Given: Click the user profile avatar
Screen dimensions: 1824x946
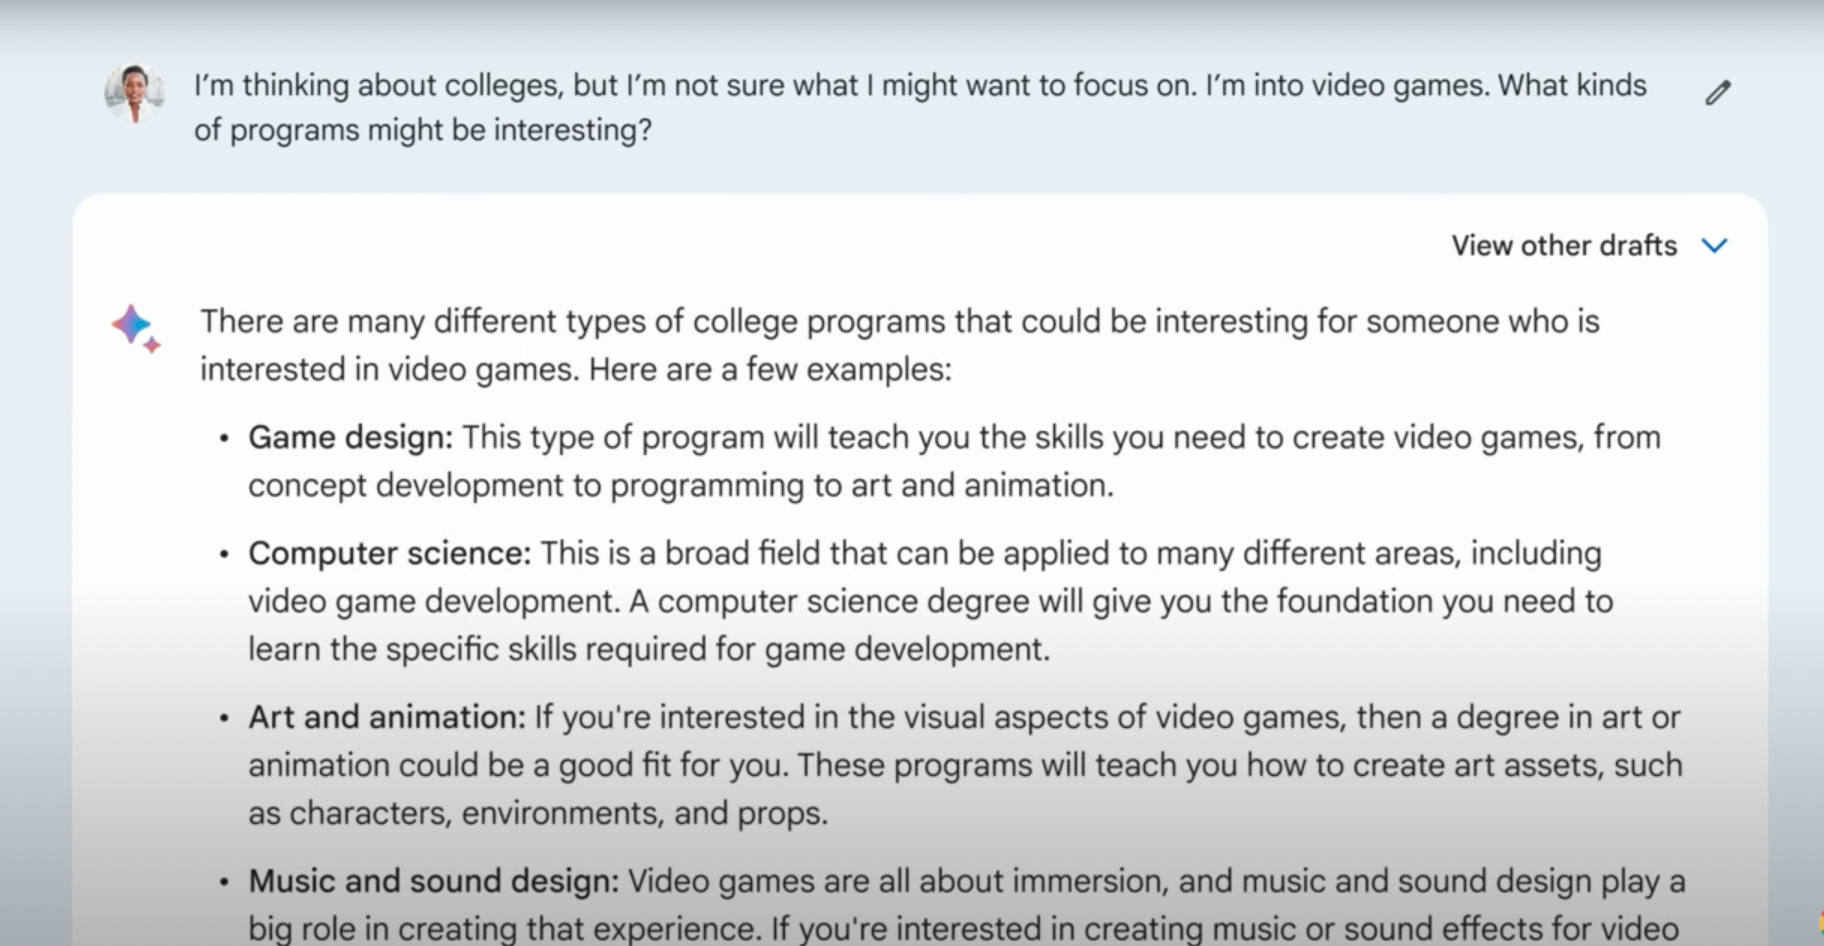Looking at the screenshot, I should coord(135,92).
